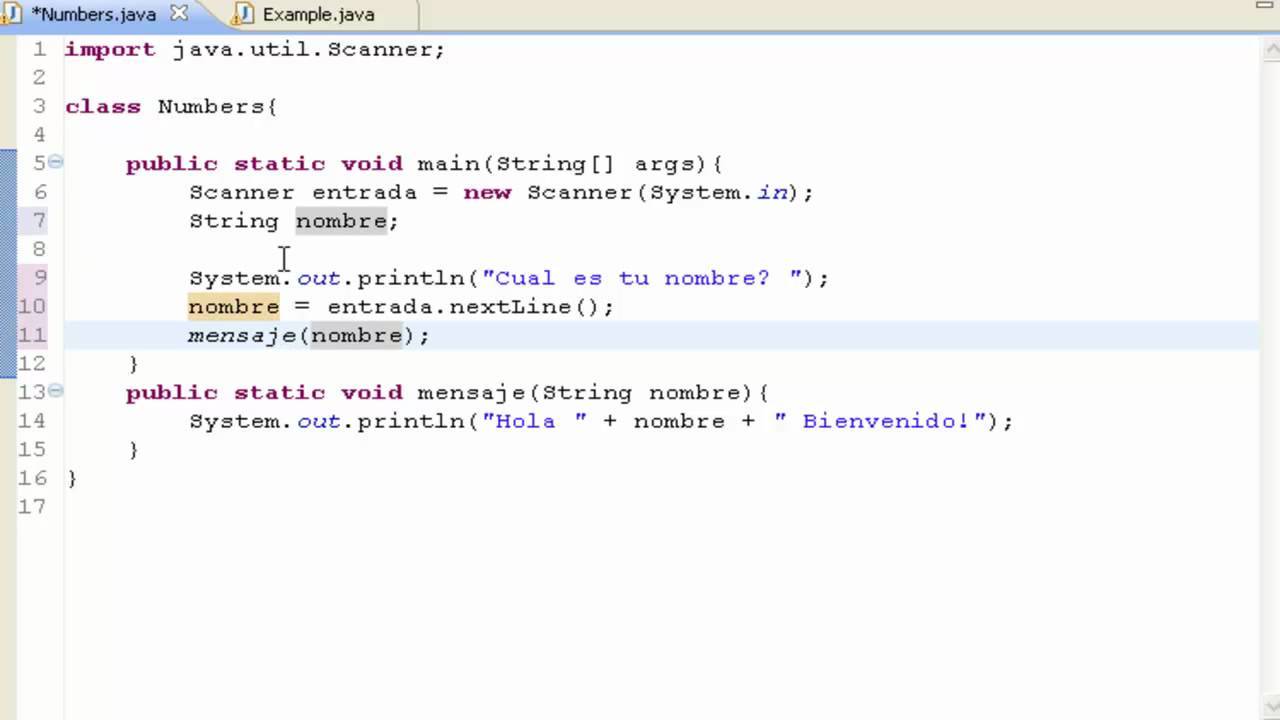Click the closing brace on line 16
Viewport: 1280px width, 720px height.
click(x=71, y=479)
